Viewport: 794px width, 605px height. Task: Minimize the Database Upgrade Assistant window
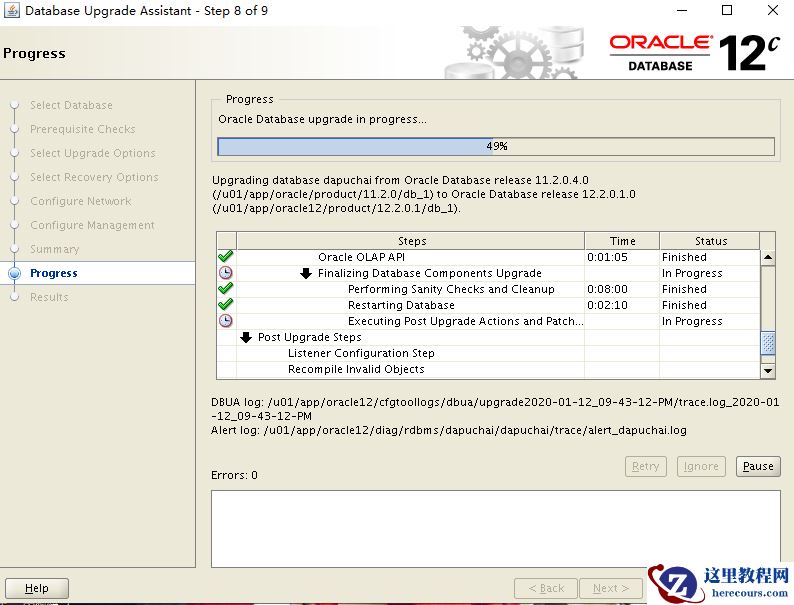click(682, 10)
